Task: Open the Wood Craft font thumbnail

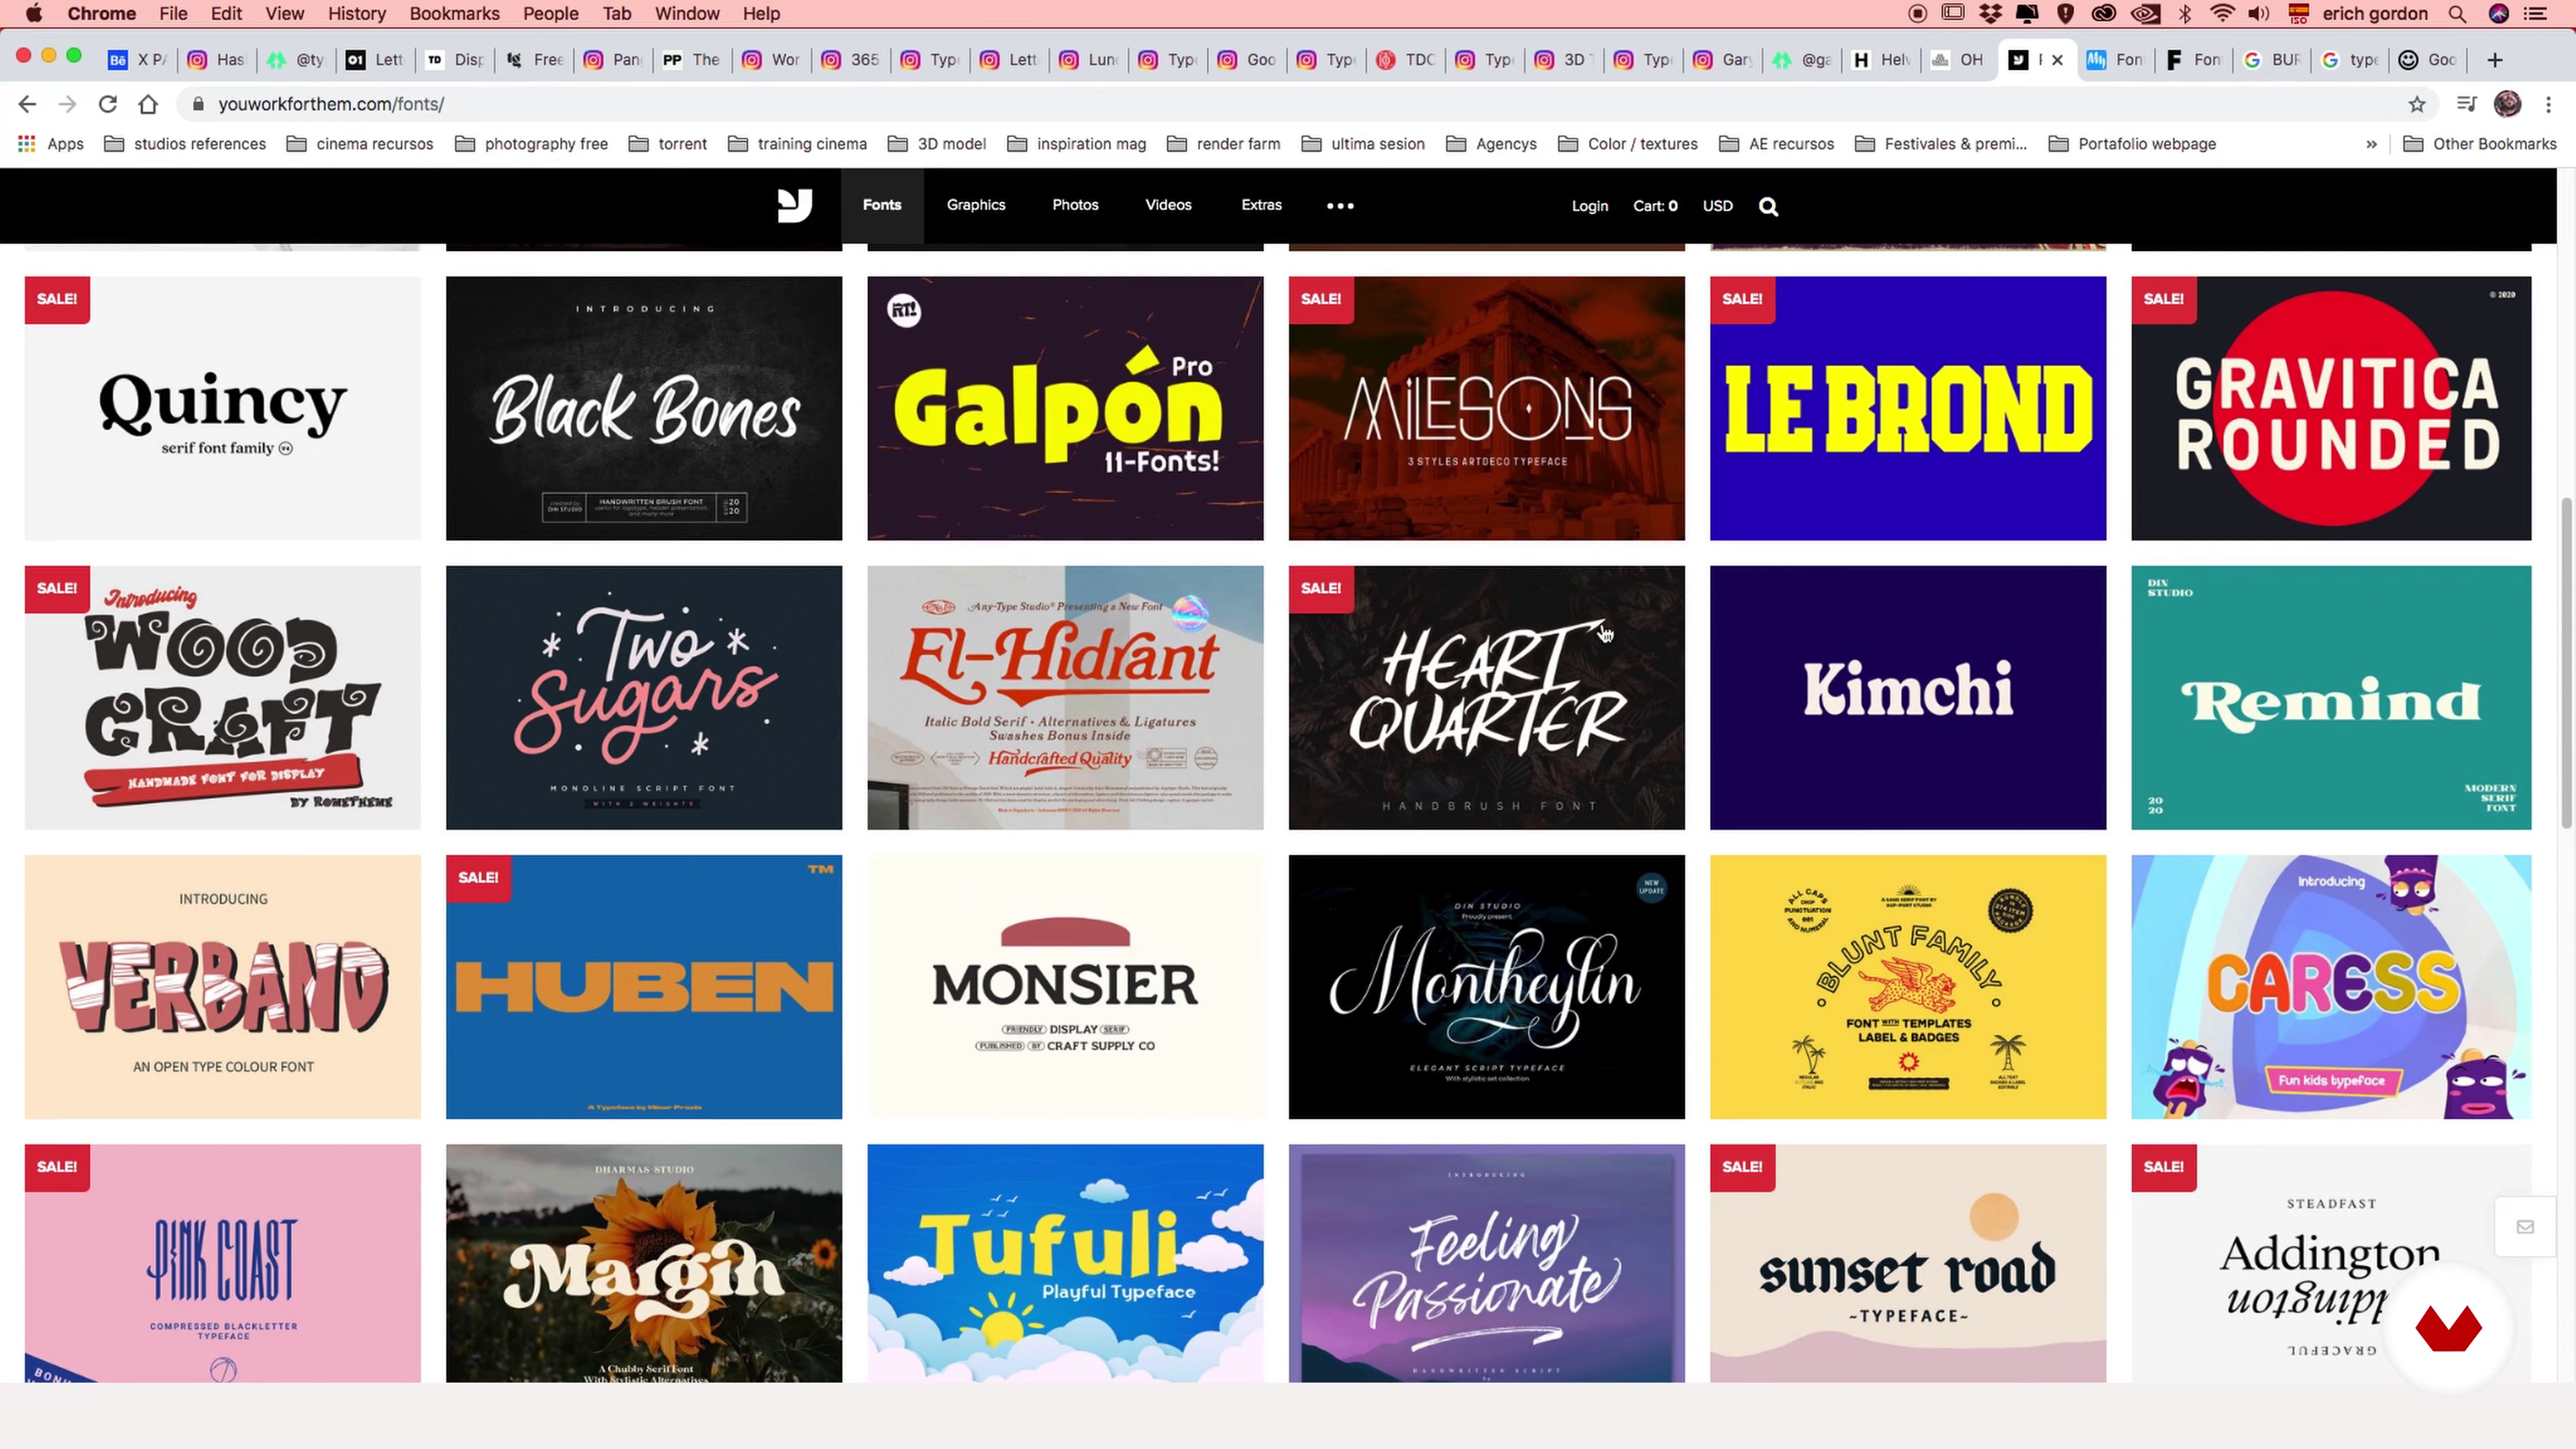Action: (223, 698)
